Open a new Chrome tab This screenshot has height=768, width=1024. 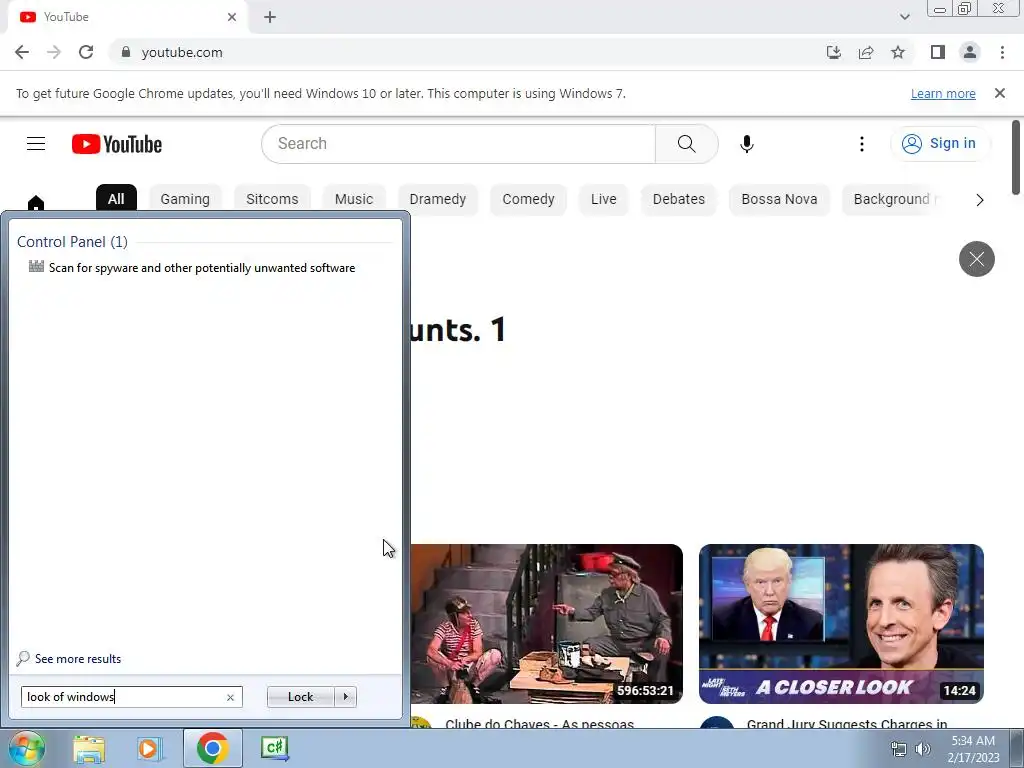click(x=270, y=17)
